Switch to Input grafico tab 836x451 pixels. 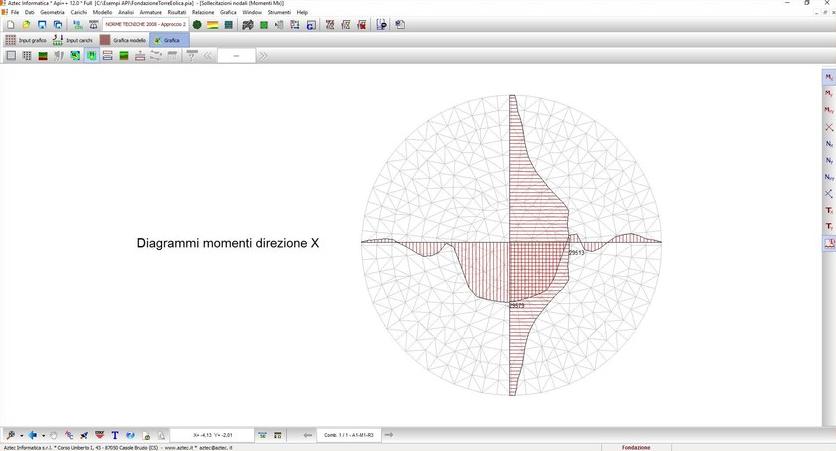coord(26,40)
